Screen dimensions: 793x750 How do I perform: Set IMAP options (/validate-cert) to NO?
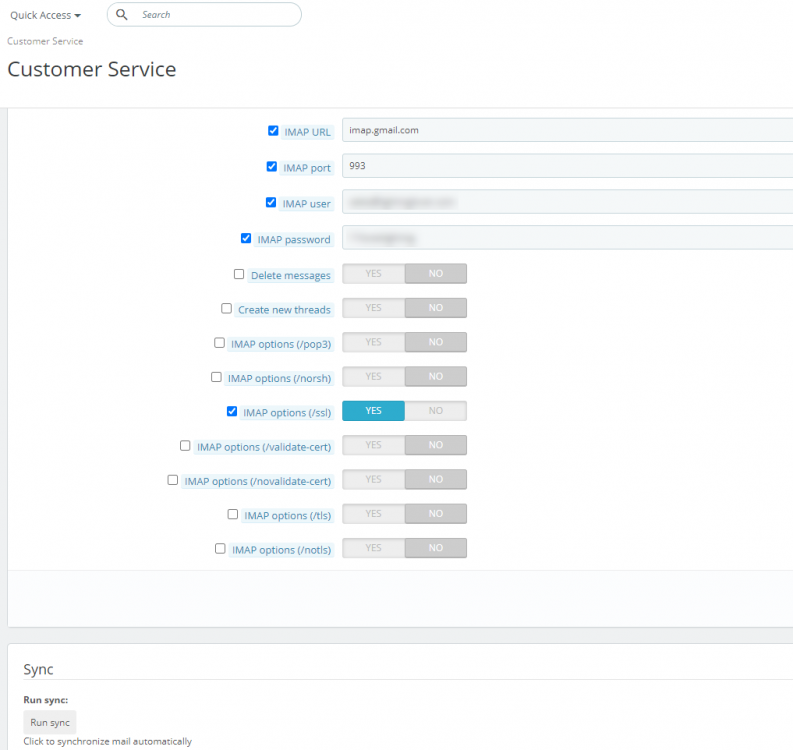point(436,445)
